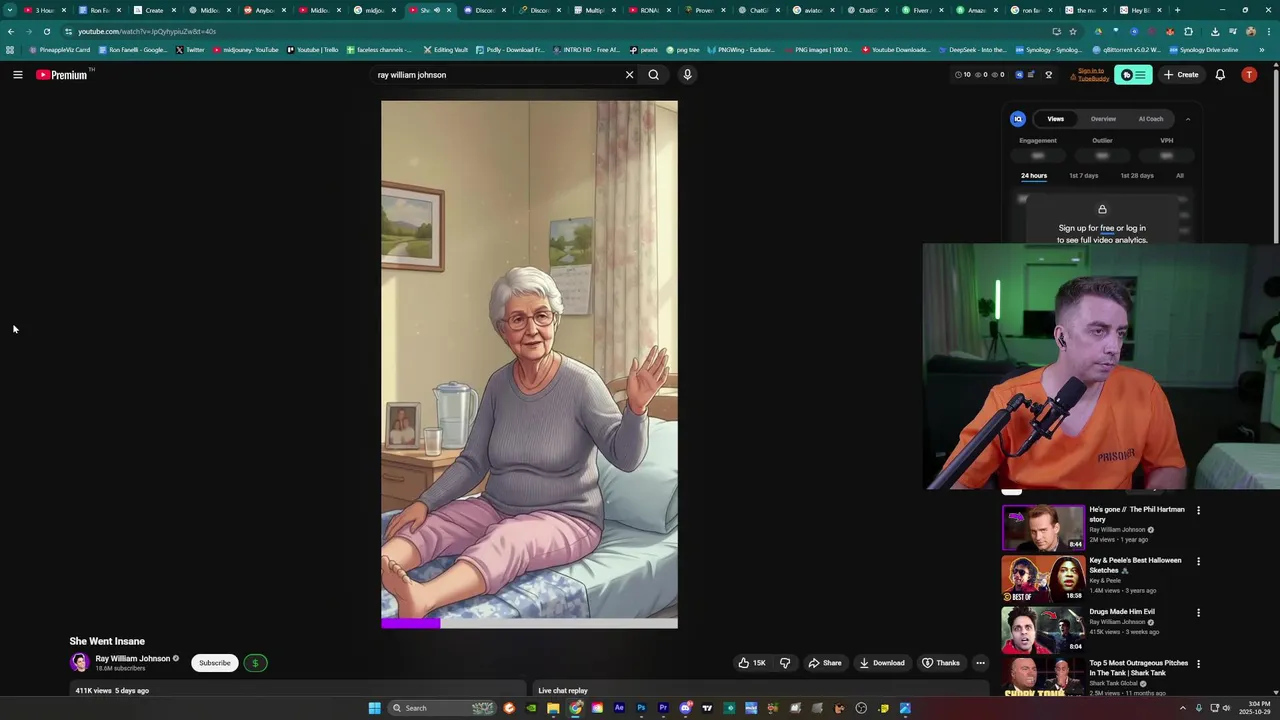Select the 1st 28 days time range
Image resolution: width=1280 pixels, height=720 pixels.
pyautogui.click(x=1137, y=176)
